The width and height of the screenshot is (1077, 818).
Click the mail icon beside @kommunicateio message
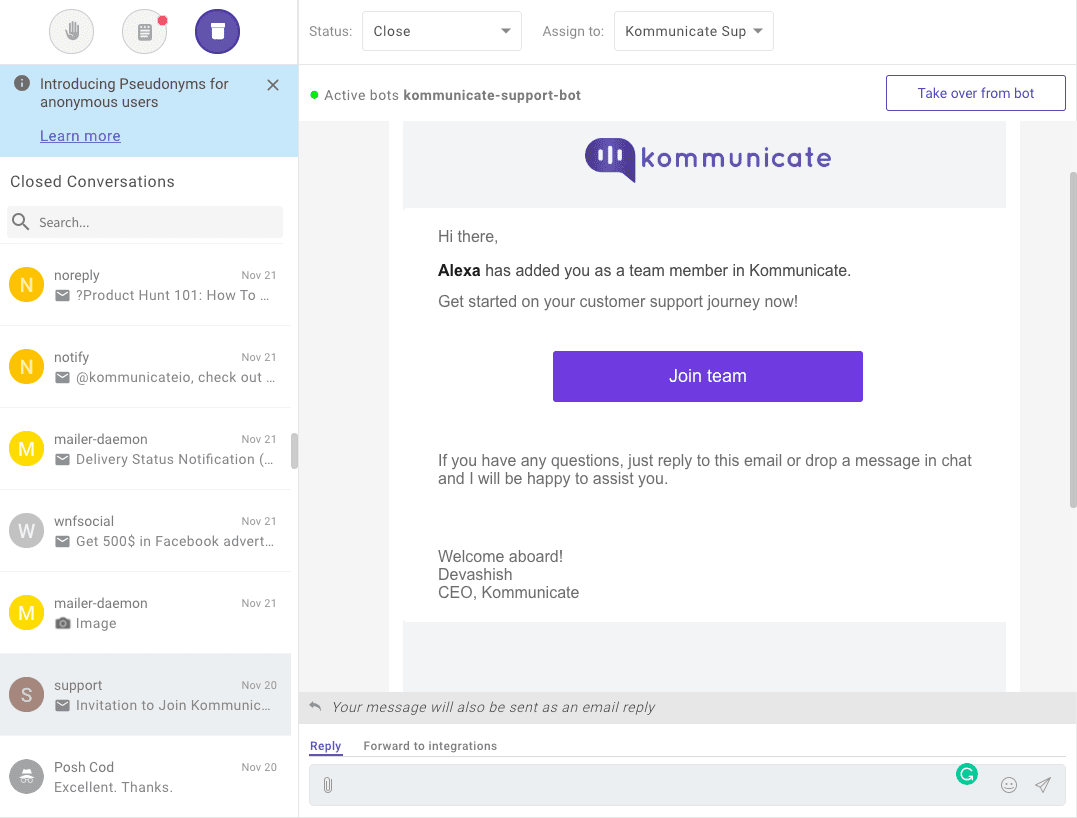[63, 378]
